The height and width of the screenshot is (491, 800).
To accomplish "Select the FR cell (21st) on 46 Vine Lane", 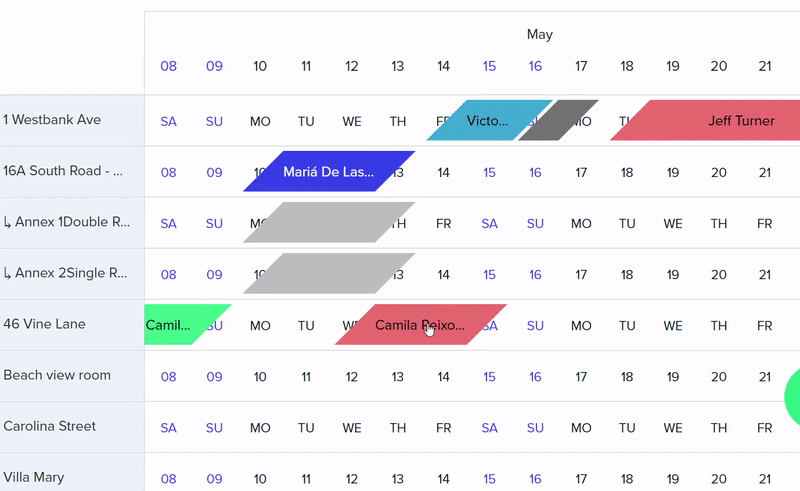I will pyautogui.click(x=765, y=326).
